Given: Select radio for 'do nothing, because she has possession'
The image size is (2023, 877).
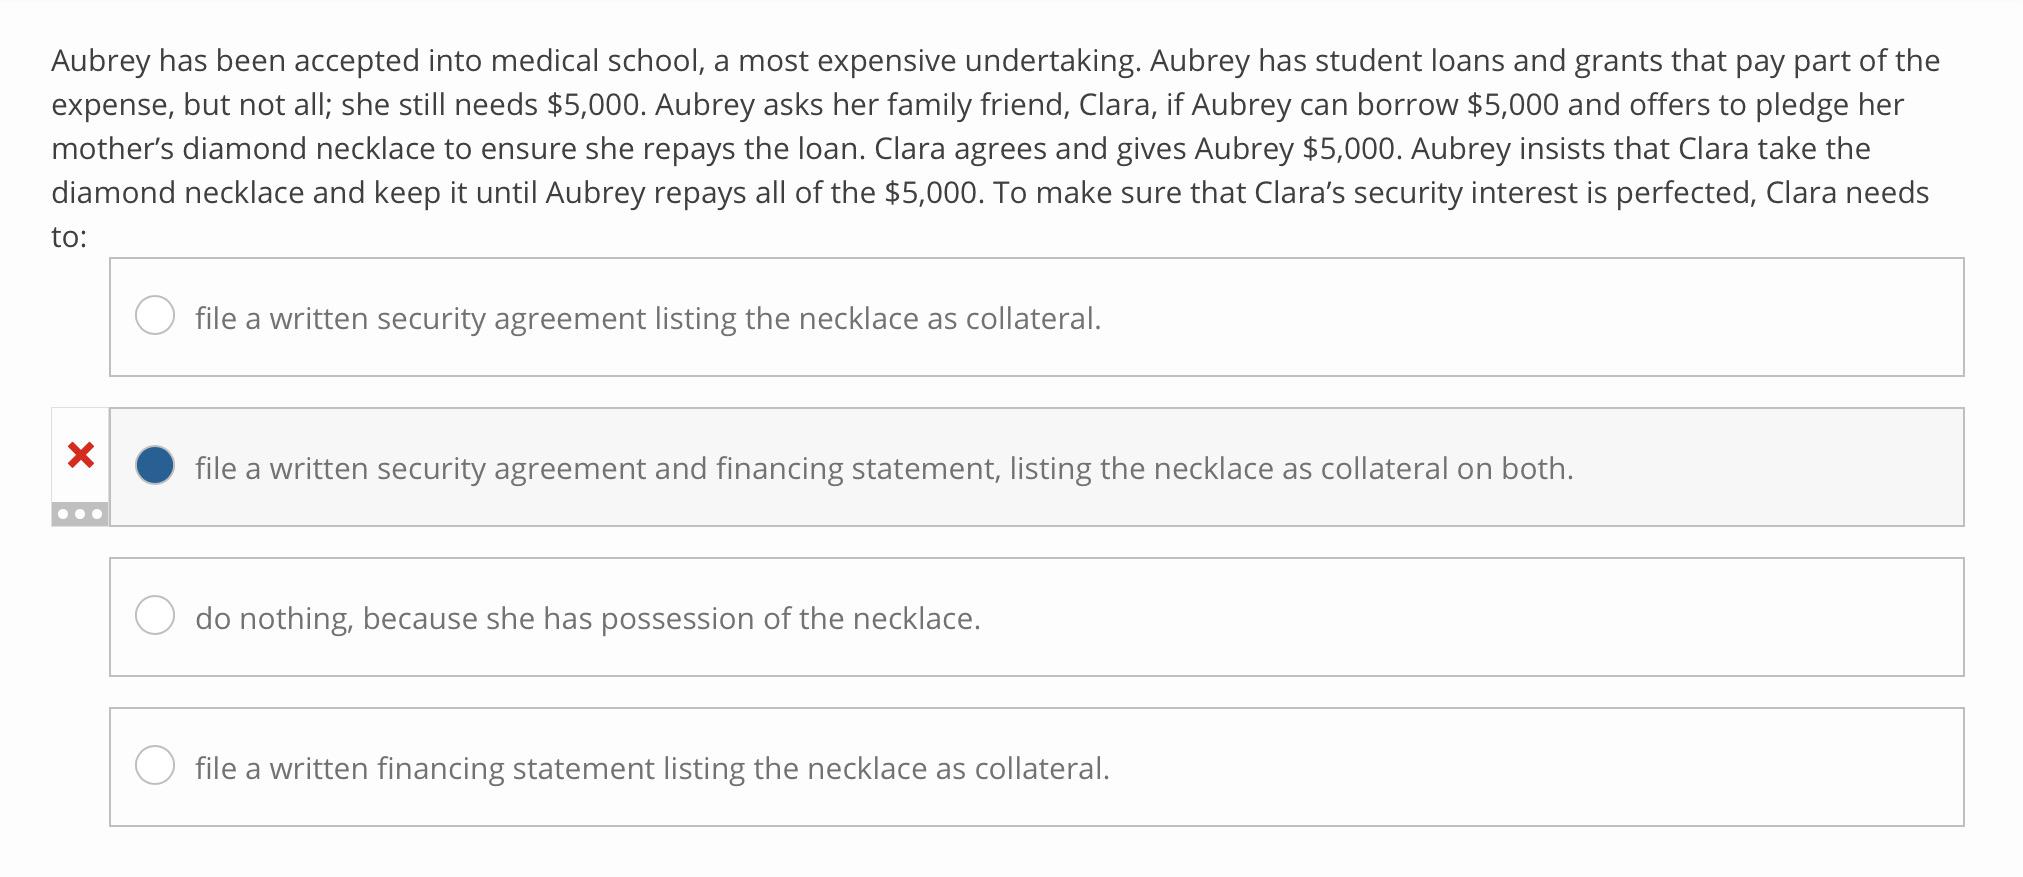Looking at the screenshot, I should pyautogui.click(x=155, y=616).
